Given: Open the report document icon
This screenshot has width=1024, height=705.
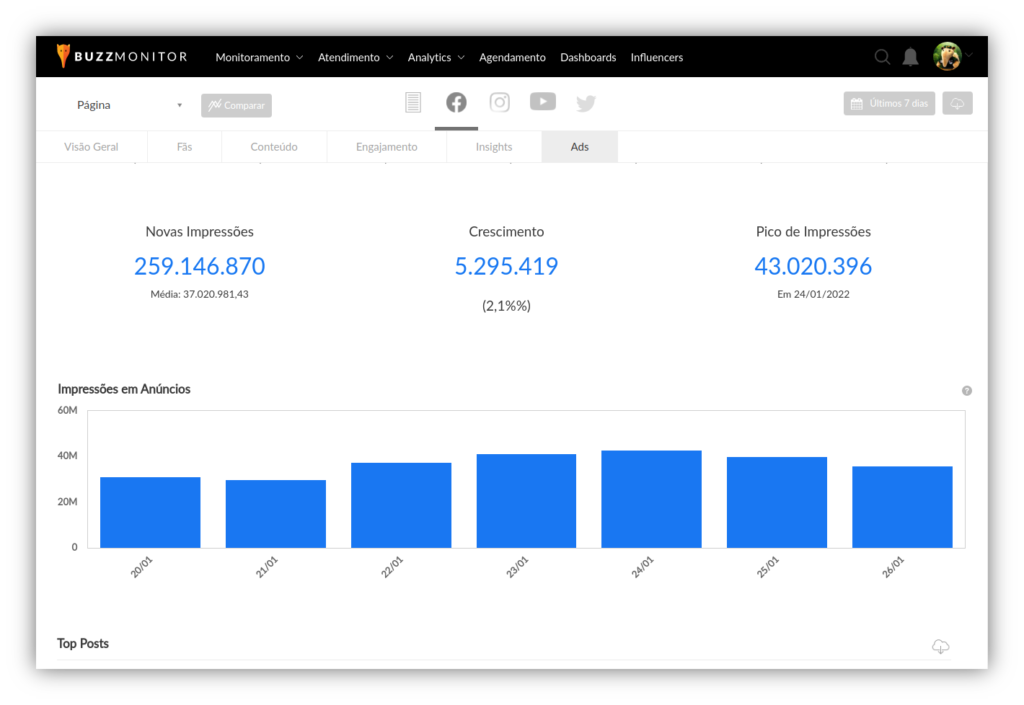Looking at the screenshot, I should click(x=413, y=102).
